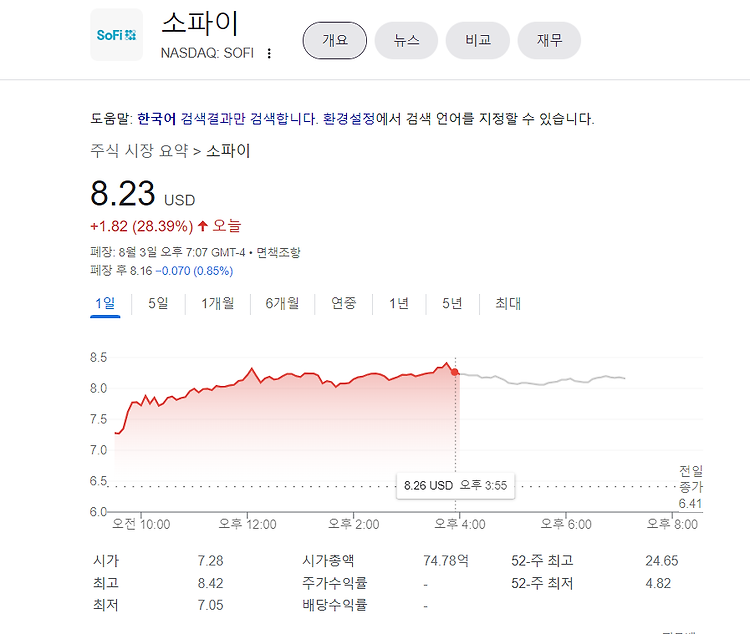Open the 환경설정 settings link
Image resolution: width=750 pixels, height=634 pixels.
[349, 119]
